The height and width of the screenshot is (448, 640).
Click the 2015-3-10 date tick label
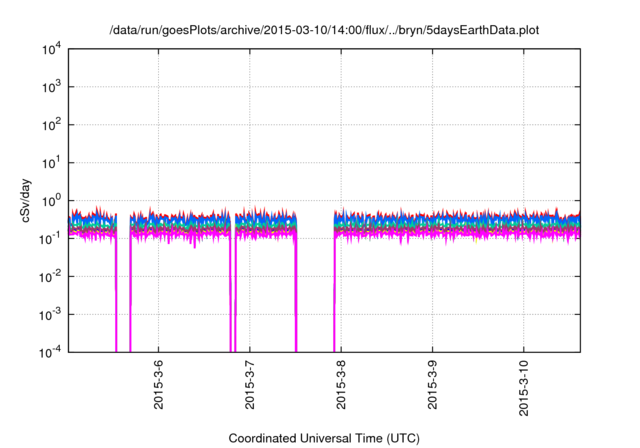524,388
